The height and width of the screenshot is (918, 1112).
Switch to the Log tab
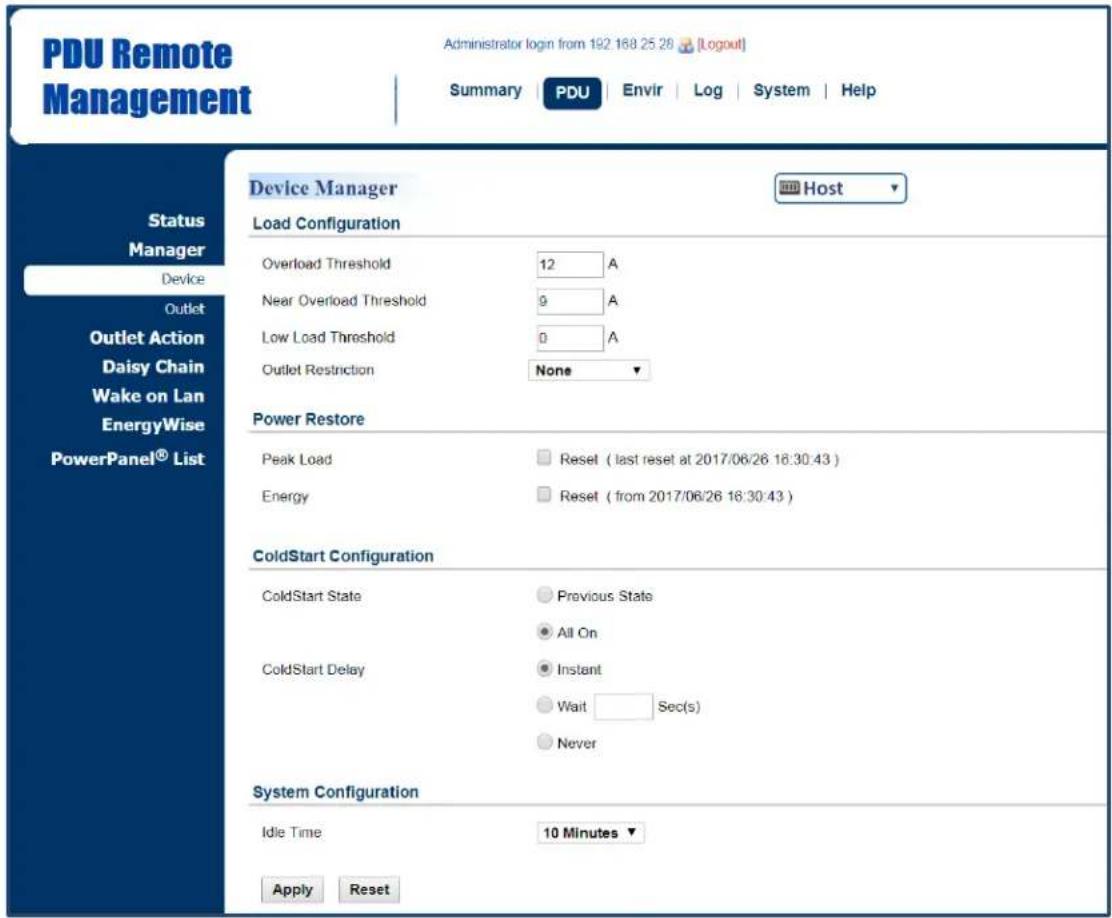coord(708,90)
